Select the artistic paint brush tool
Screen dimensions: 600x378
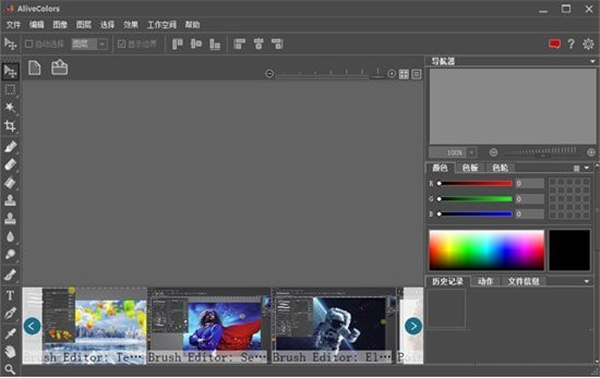[10, 274]
